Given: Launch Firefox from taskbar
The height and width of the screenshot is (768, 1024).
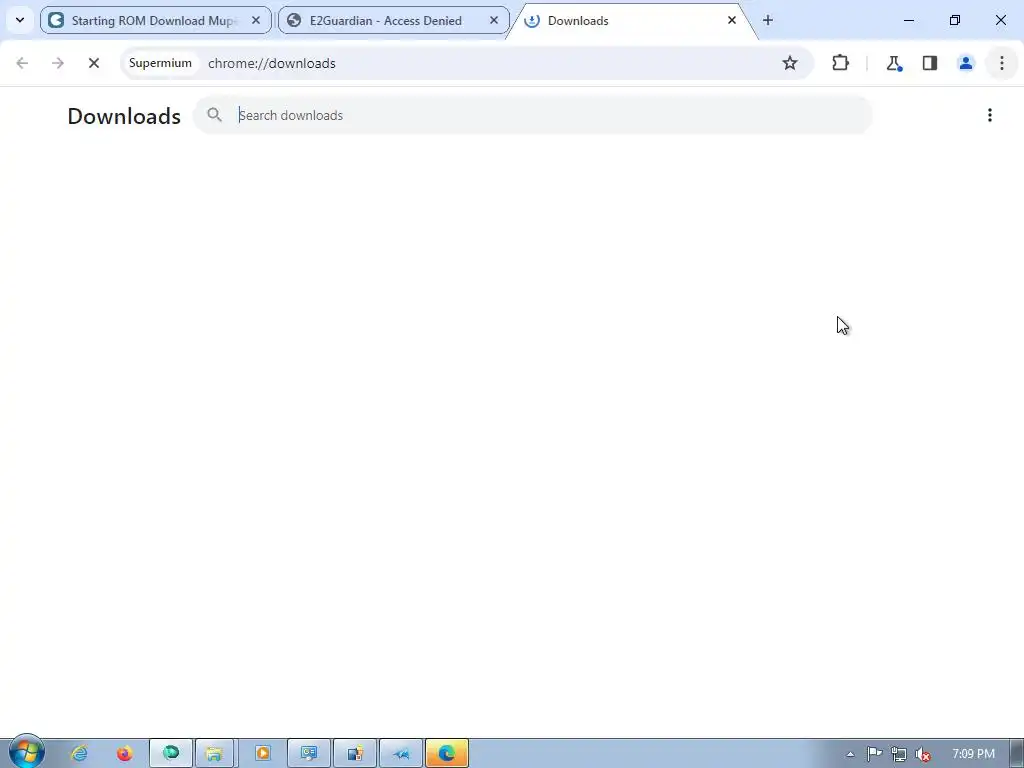Looking at the screenshot, I should (x=124, y=754).
